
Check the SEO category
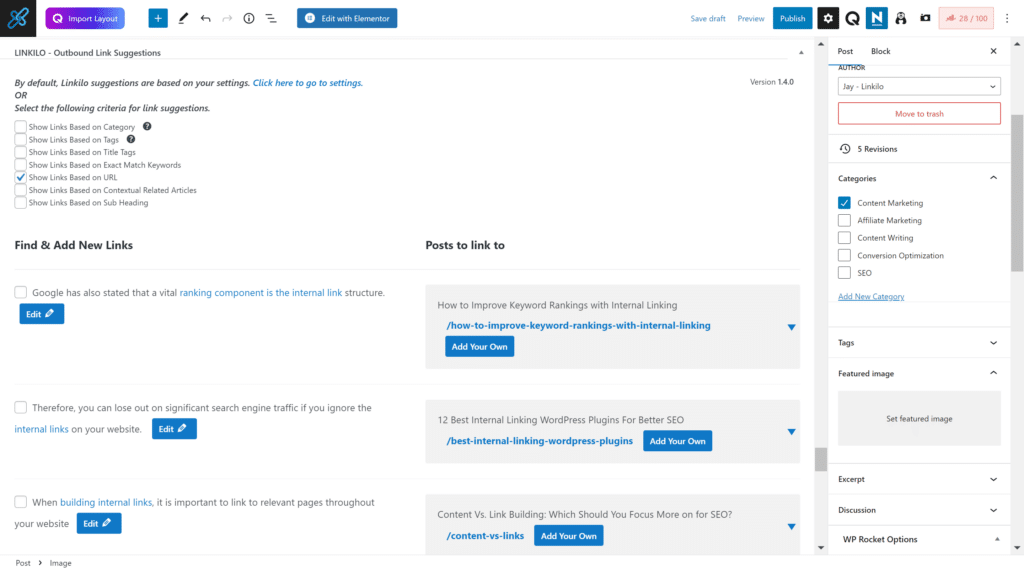(844, 273)
